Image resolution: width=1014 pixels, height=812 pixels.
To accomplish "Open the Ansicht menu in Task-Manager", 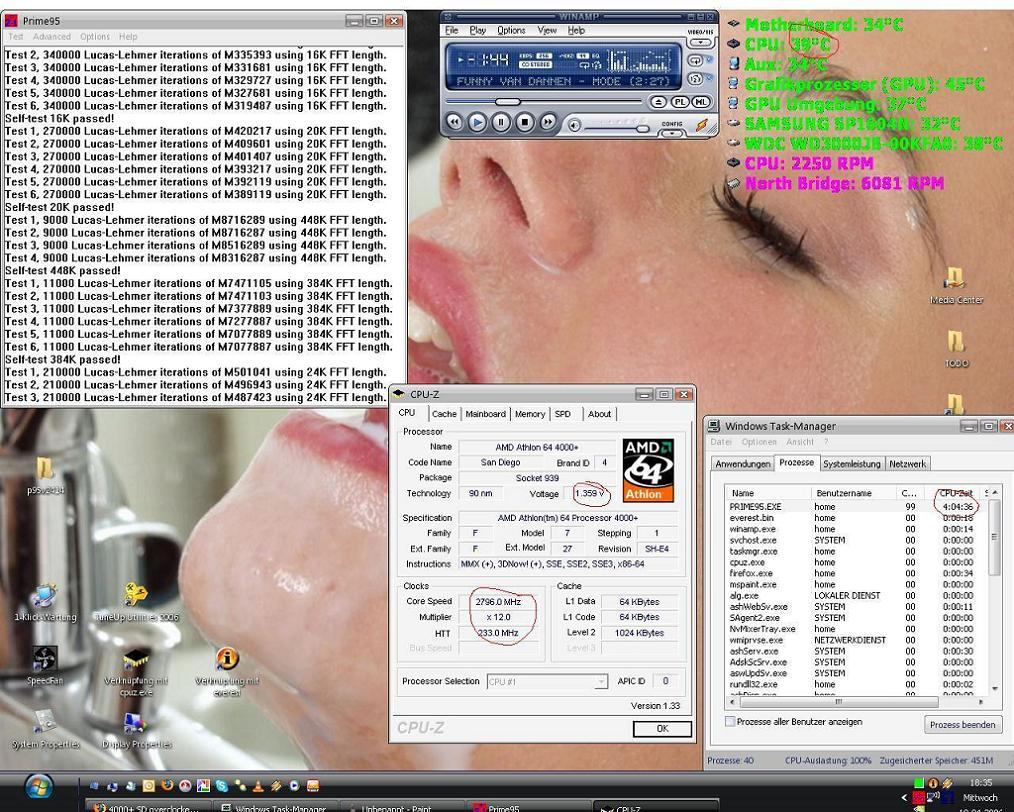I will (800, 442).
